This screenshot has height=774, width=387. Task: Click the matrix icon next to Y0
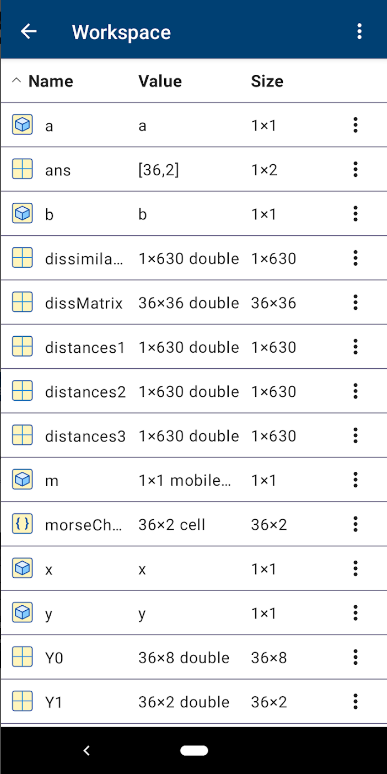[x=22, y=657]
